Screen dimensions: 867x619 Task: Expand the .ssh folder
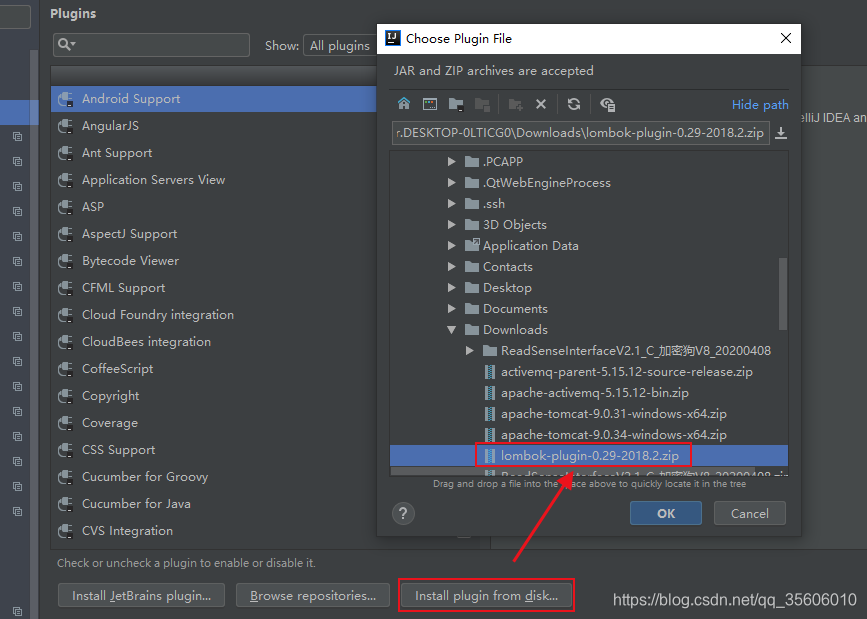[x=452, y=204]
